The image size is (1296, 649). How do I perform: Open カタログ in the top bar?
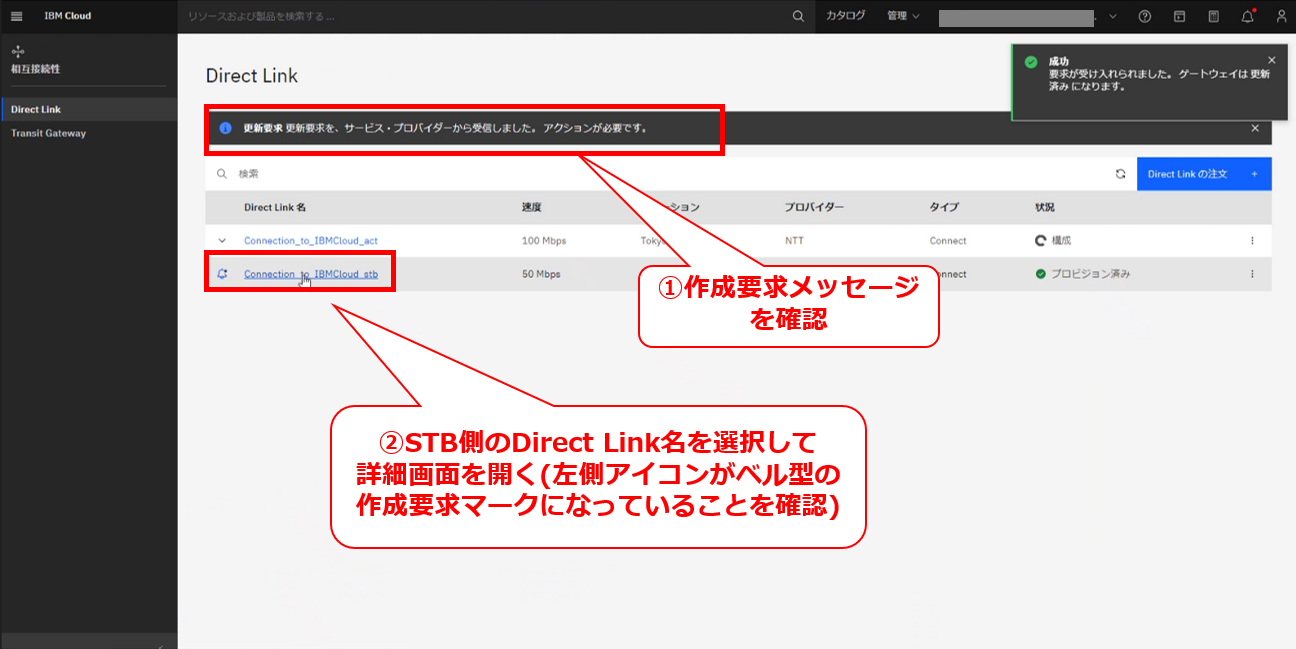(x=845, y=17)
